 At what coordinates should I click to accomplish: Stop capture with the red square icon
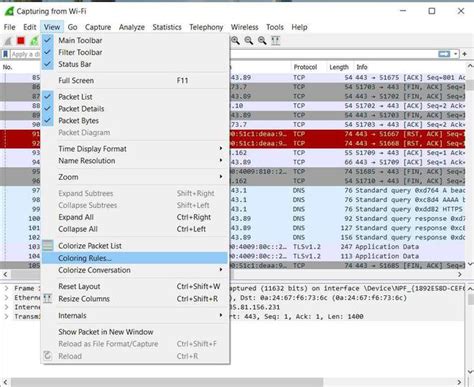(x=21, y=41)
